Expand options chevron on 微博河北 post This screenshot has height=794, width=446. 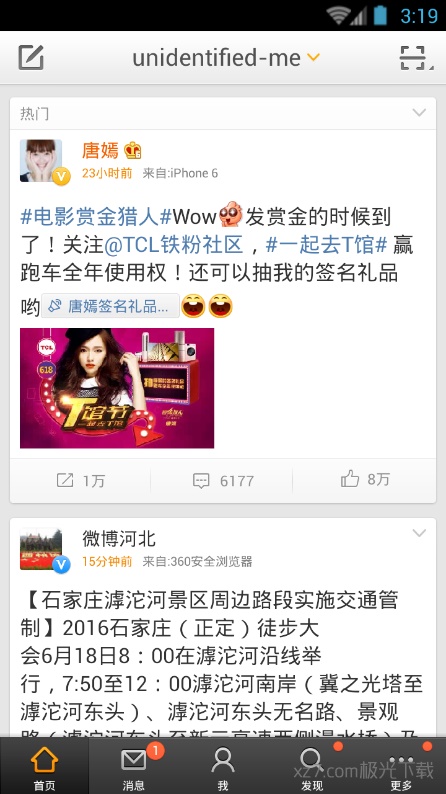(x=419, y=533)
